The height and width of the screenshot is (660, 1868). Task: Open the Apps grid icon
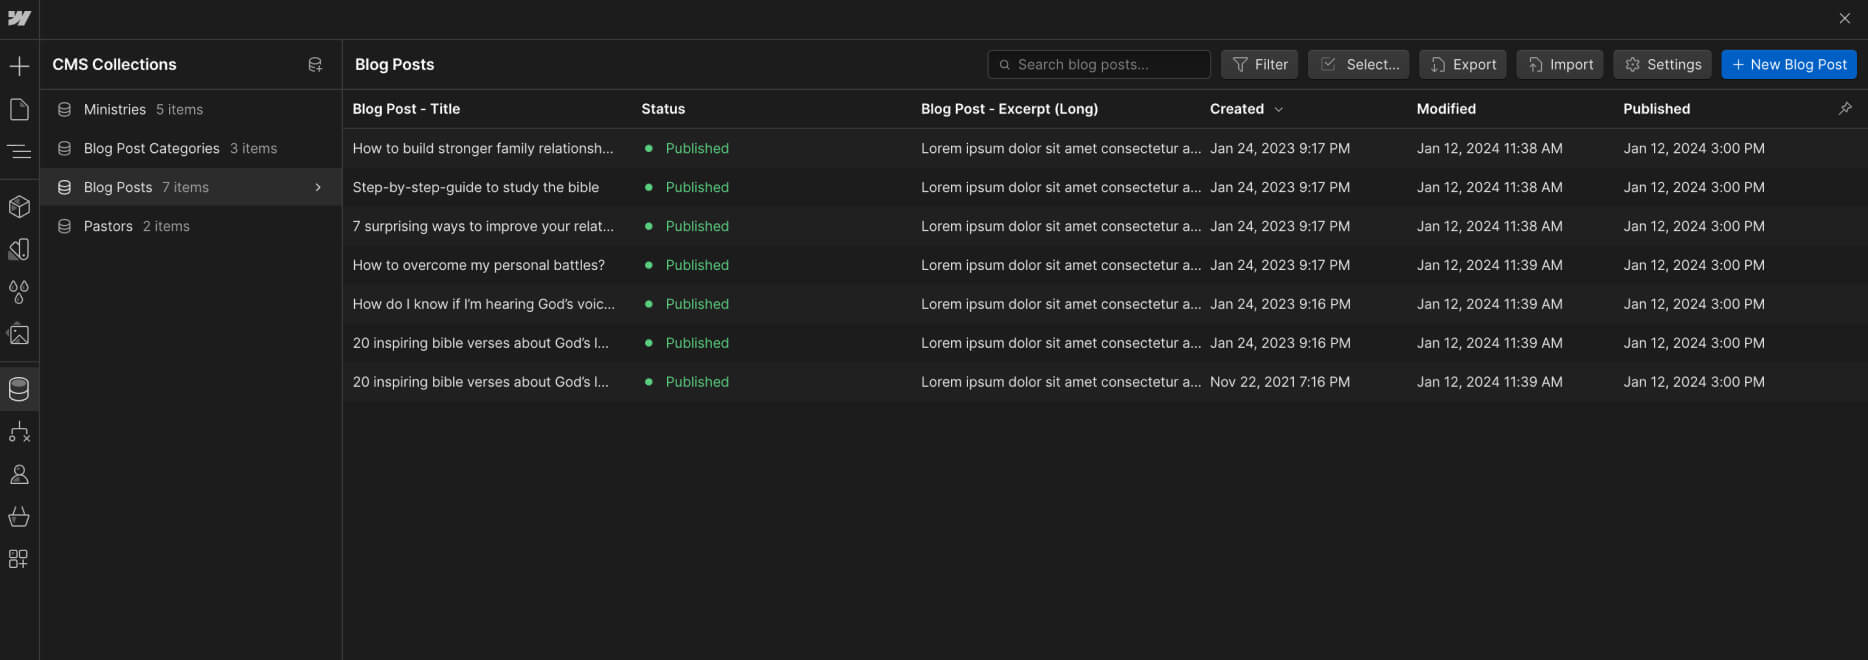[x=19, y=559]
